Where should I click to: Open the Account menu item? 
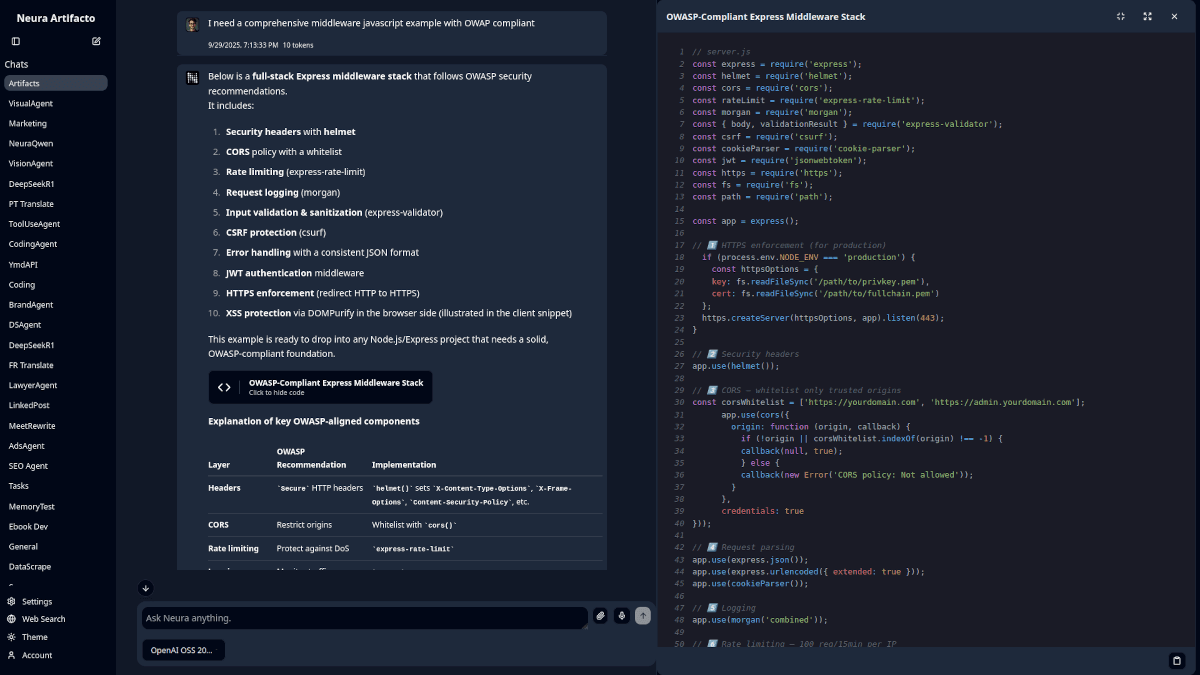coord(37,655)
